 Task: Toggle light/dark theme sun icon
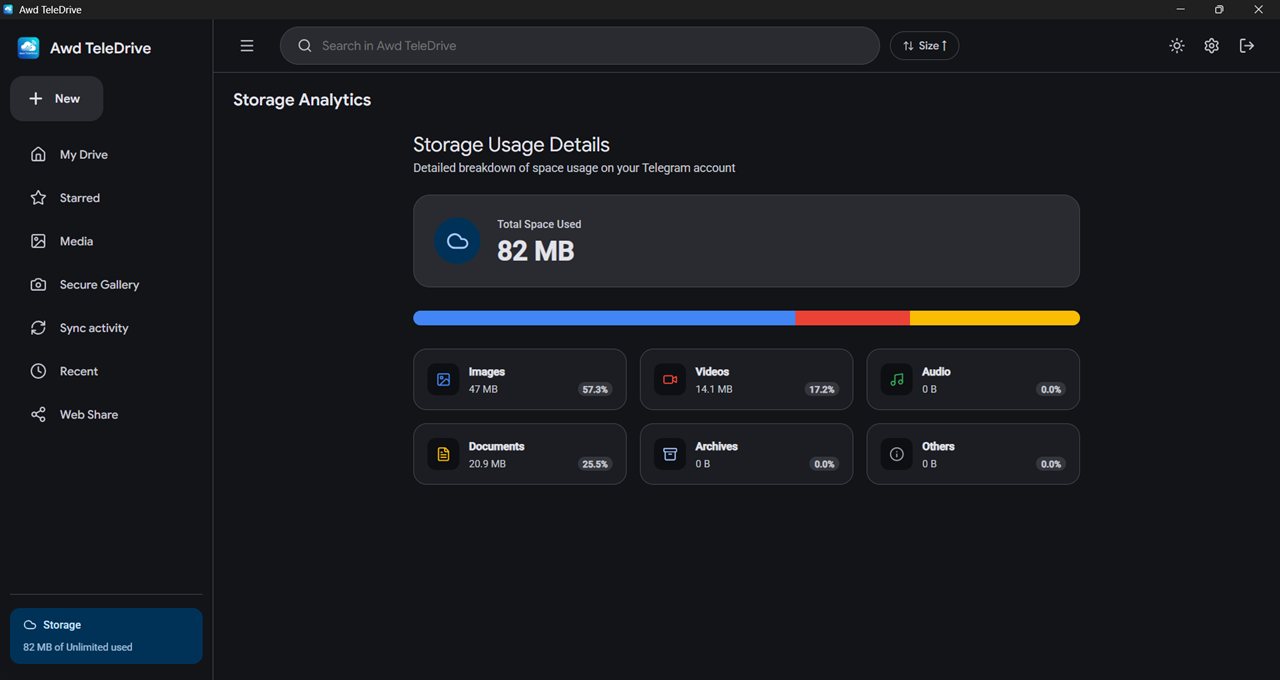(x=1177, y=45)
